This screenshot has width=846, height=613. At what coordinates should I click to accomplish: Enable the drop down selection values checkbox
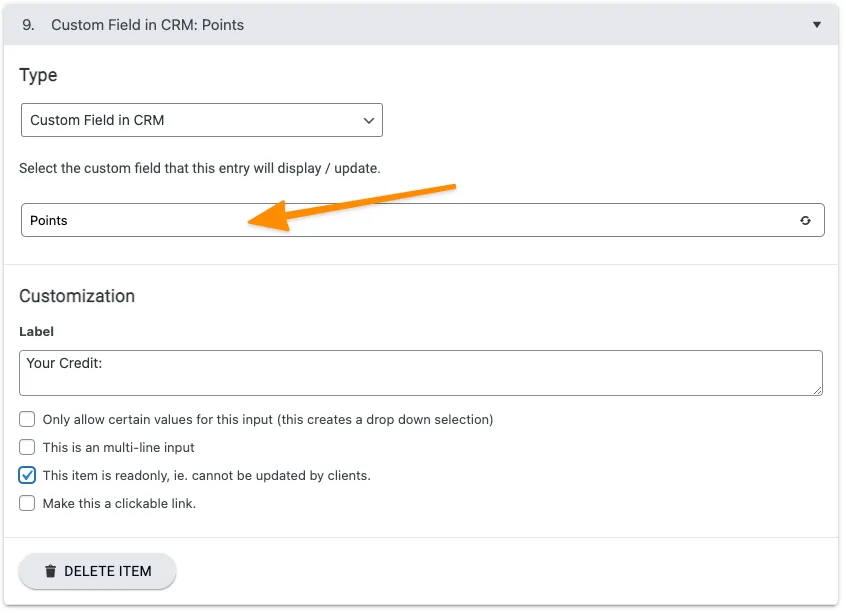pos(27,419)
